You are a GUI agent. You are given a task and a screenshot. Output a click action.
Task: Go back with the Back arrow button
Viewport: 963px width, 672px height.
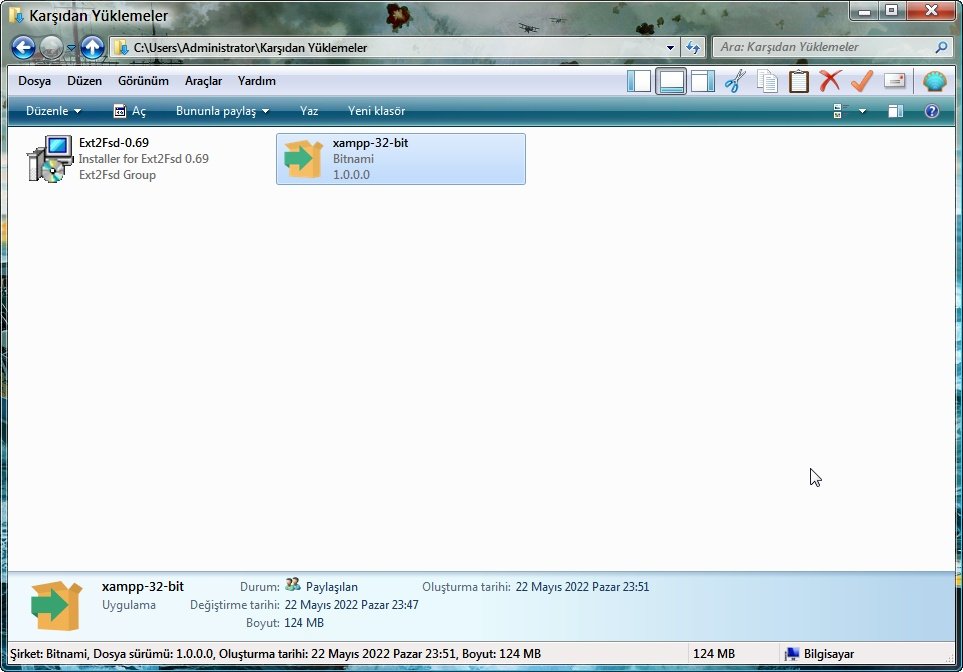pyautogui.click(x=23, y=47)
